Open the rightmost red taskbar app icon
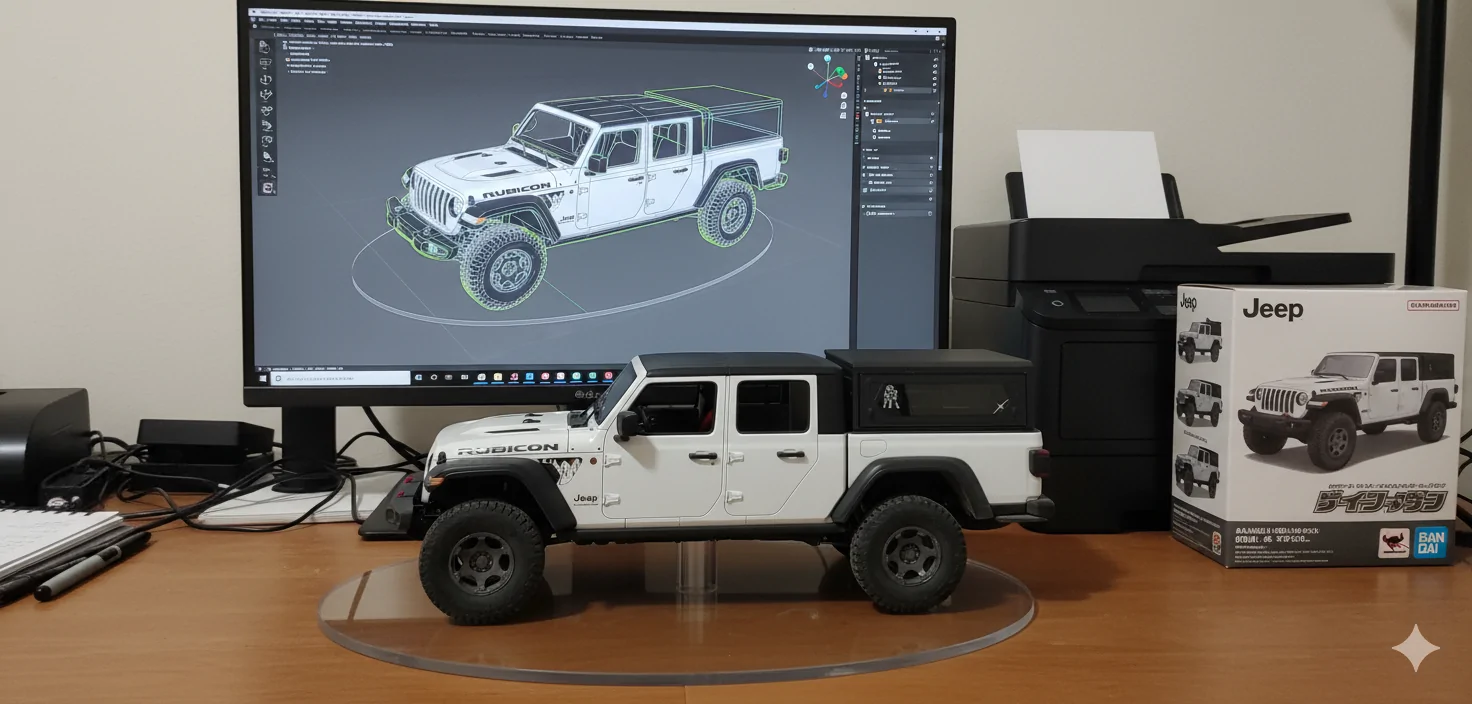Screen dimensions: 1472x704 pos(608,375)
